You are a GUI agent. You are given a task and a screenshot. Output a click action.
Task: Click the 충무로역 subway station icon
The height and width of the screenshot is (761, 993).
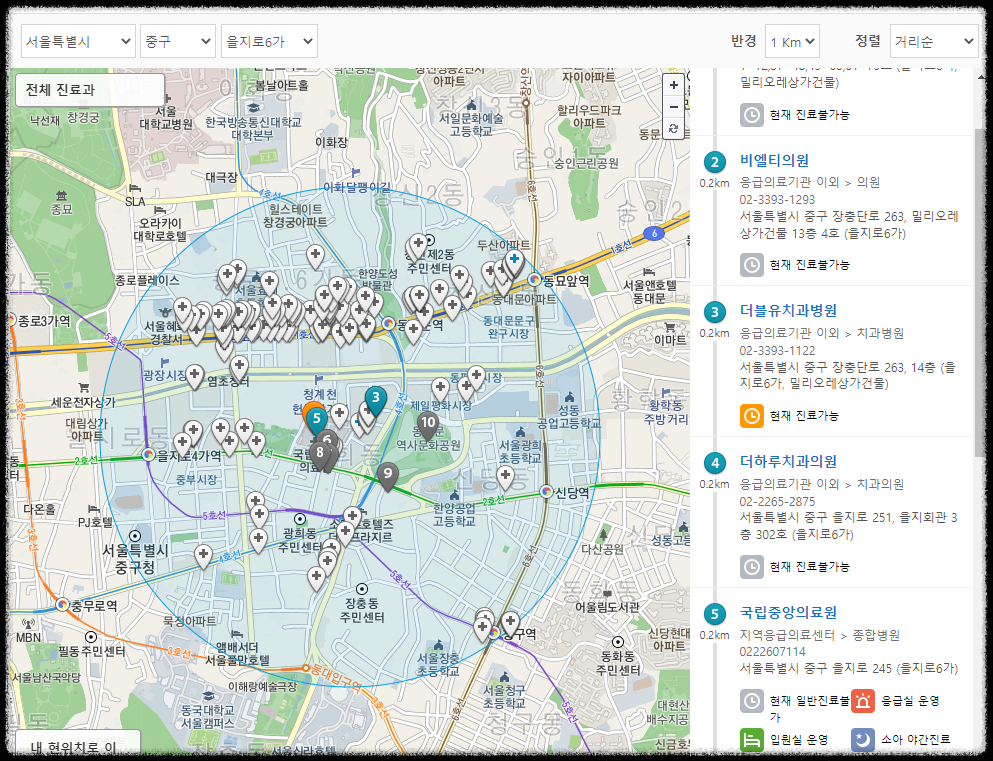(x=62, y=605)
